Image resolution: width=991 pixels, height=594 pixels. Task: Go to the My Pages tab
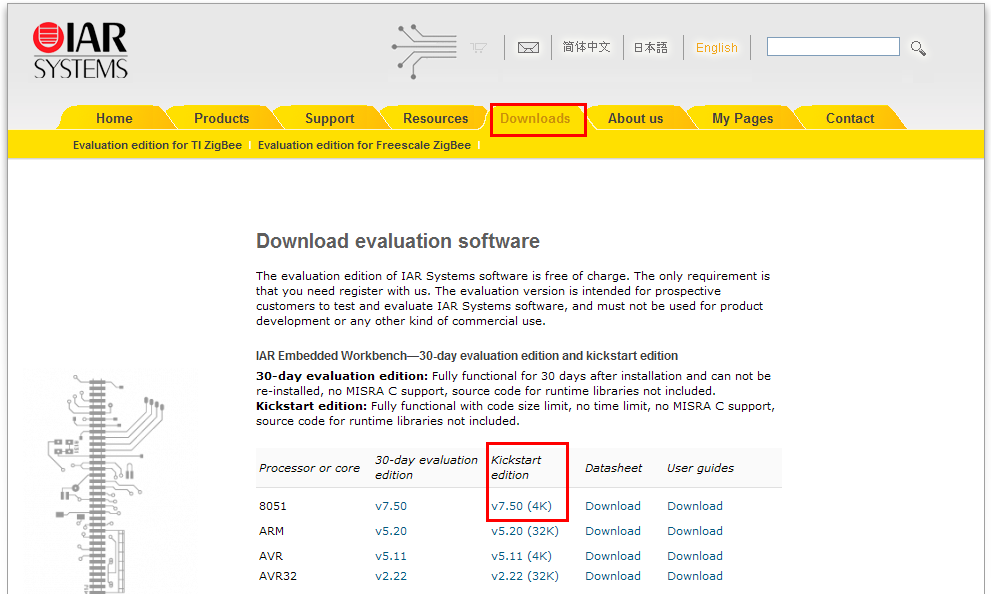743,118
